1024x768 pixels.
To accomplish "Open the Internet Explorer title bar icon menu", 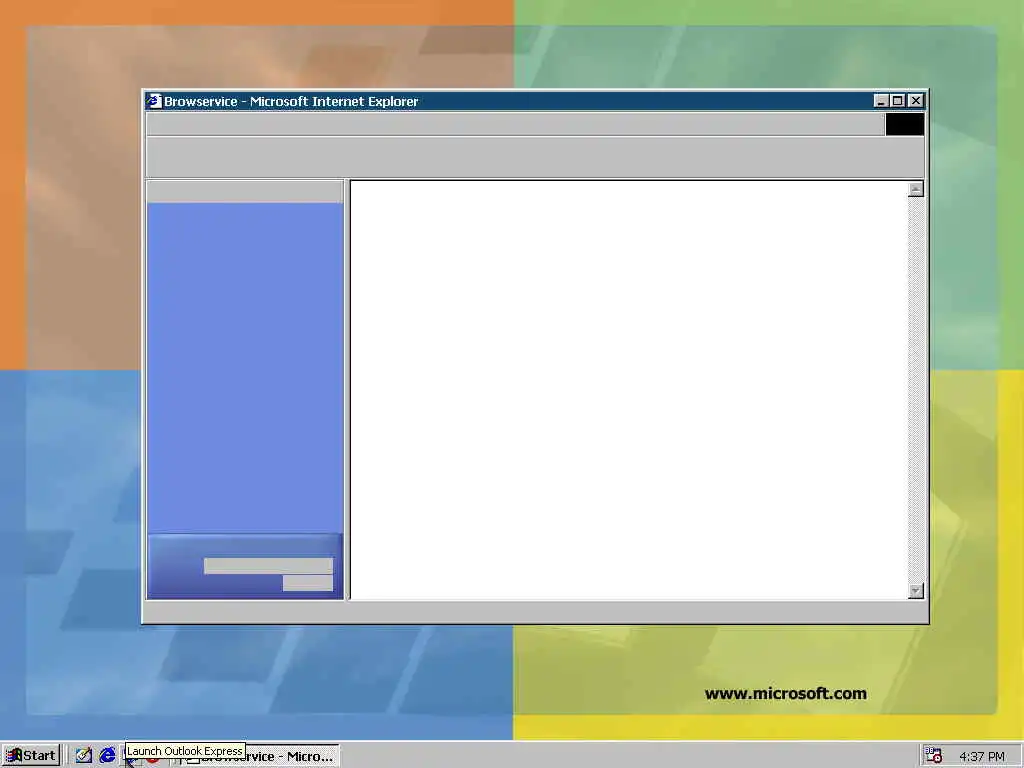I will click(153, 101).
